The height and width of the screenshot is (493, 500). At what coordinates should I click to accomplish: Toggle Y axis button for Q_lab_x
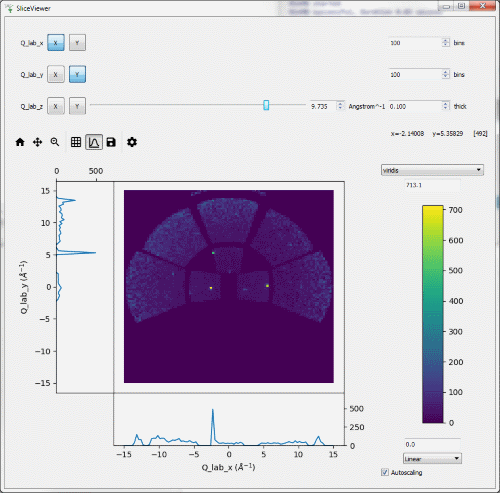[77, 43]
